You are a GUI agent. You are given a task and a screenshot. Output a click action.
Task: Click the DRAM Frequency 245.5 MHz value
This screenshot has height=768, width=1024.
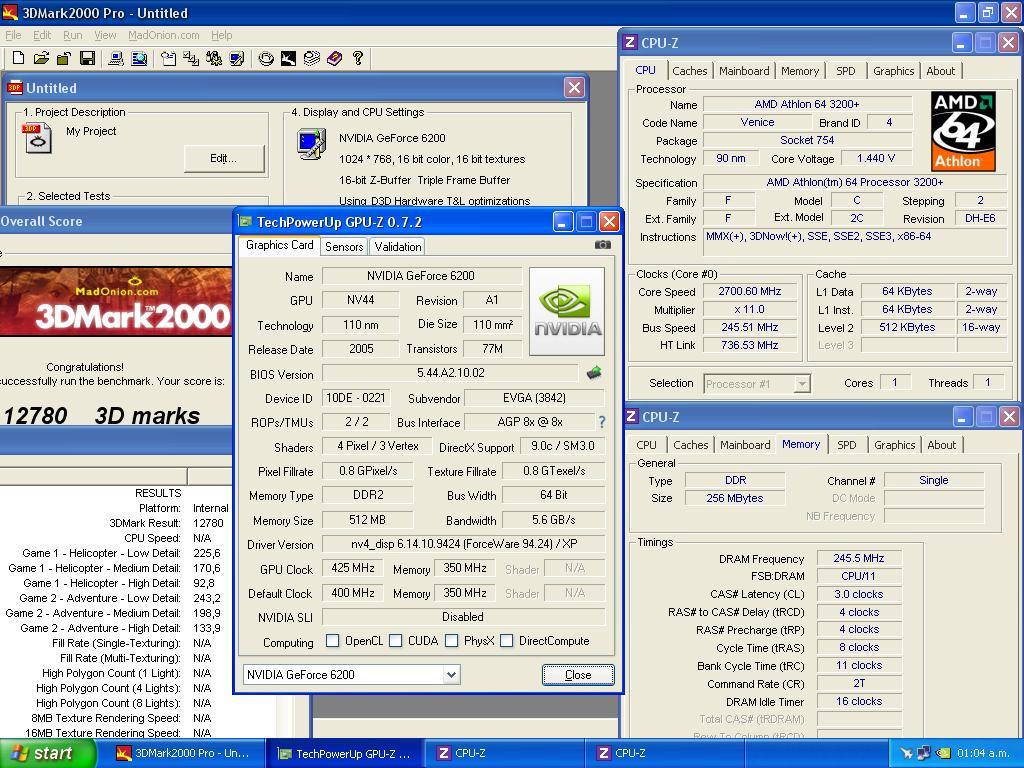859,558
